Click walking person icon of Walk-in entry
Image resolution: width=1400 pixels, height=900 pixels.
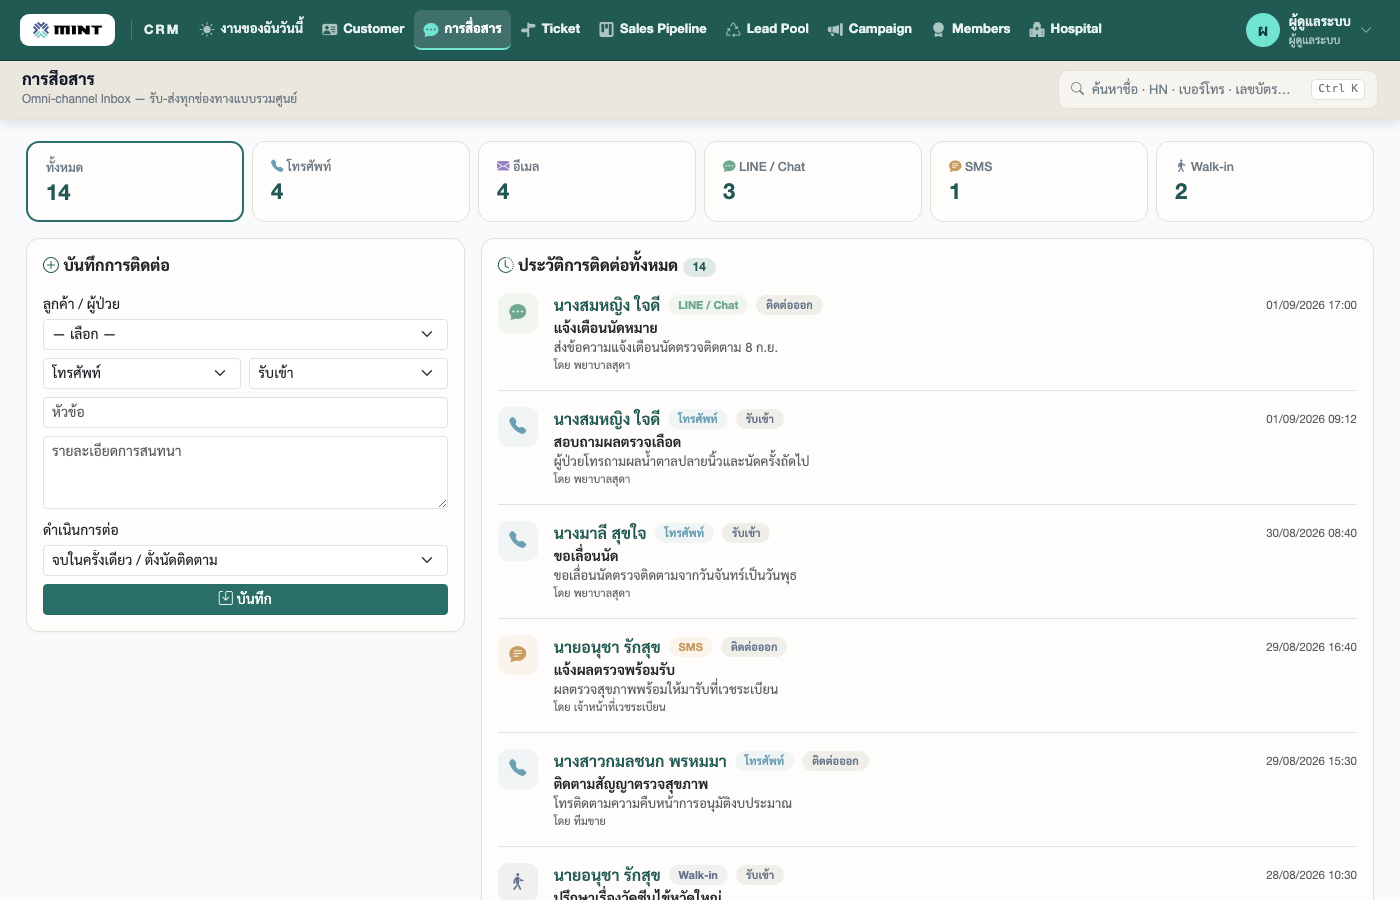tap(518, 882)
